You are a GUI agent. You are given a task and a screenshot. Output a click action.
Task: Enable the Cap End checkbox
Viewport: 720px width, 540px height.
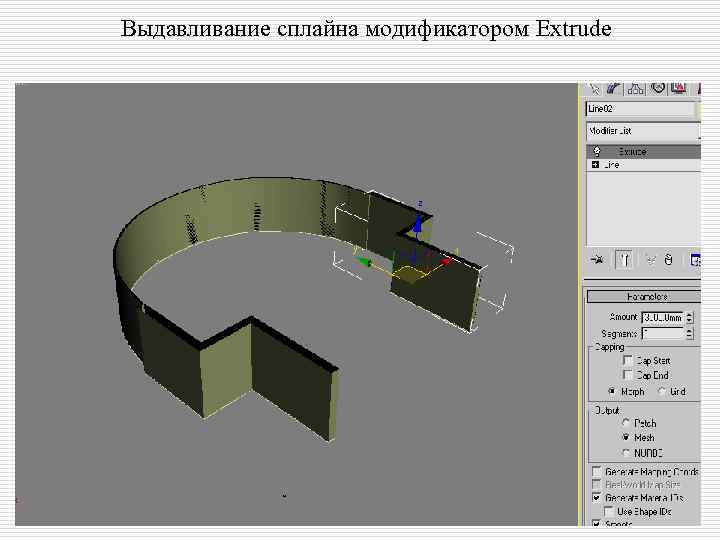click(x=628, y=375)
